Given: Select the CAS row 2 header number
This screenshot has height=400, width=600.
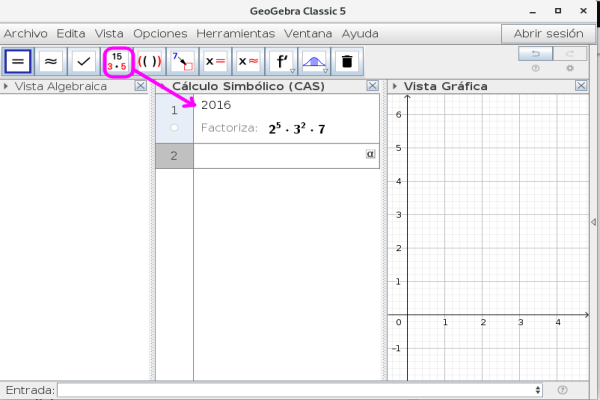Looking at the screenshot, I should (174, 156).
